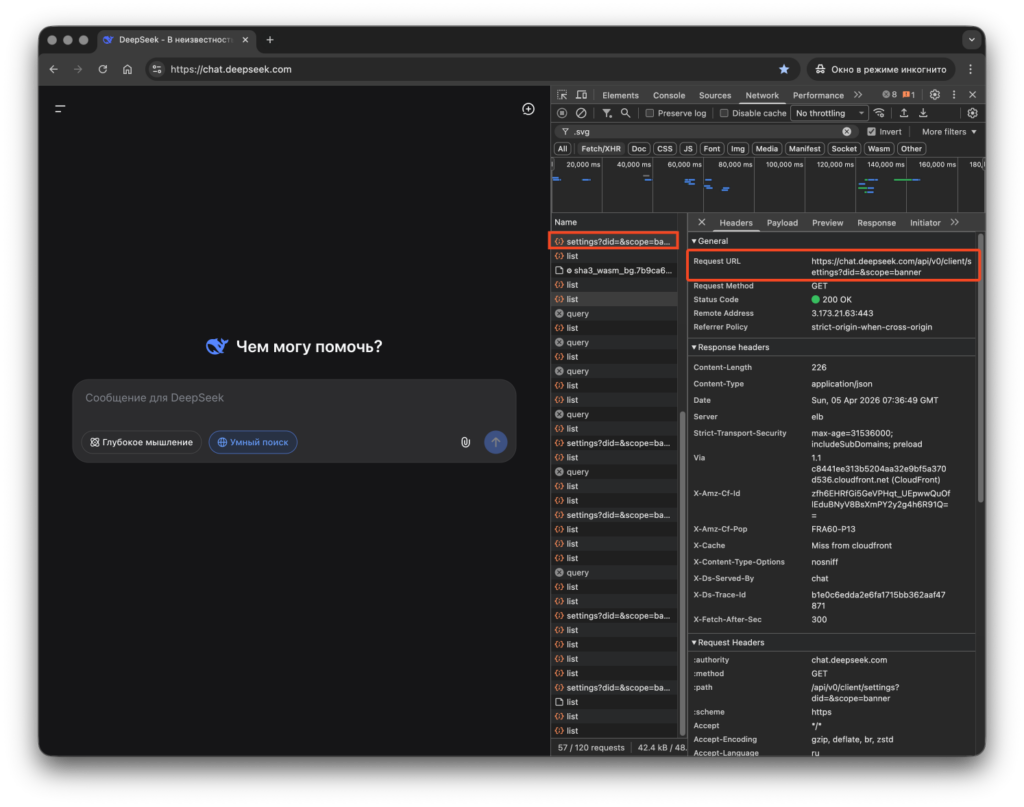Toggle the network filter funnel icon
The height and width of the screenshot is (807, 1024).
pyautogui.click(x=607, y=114)
